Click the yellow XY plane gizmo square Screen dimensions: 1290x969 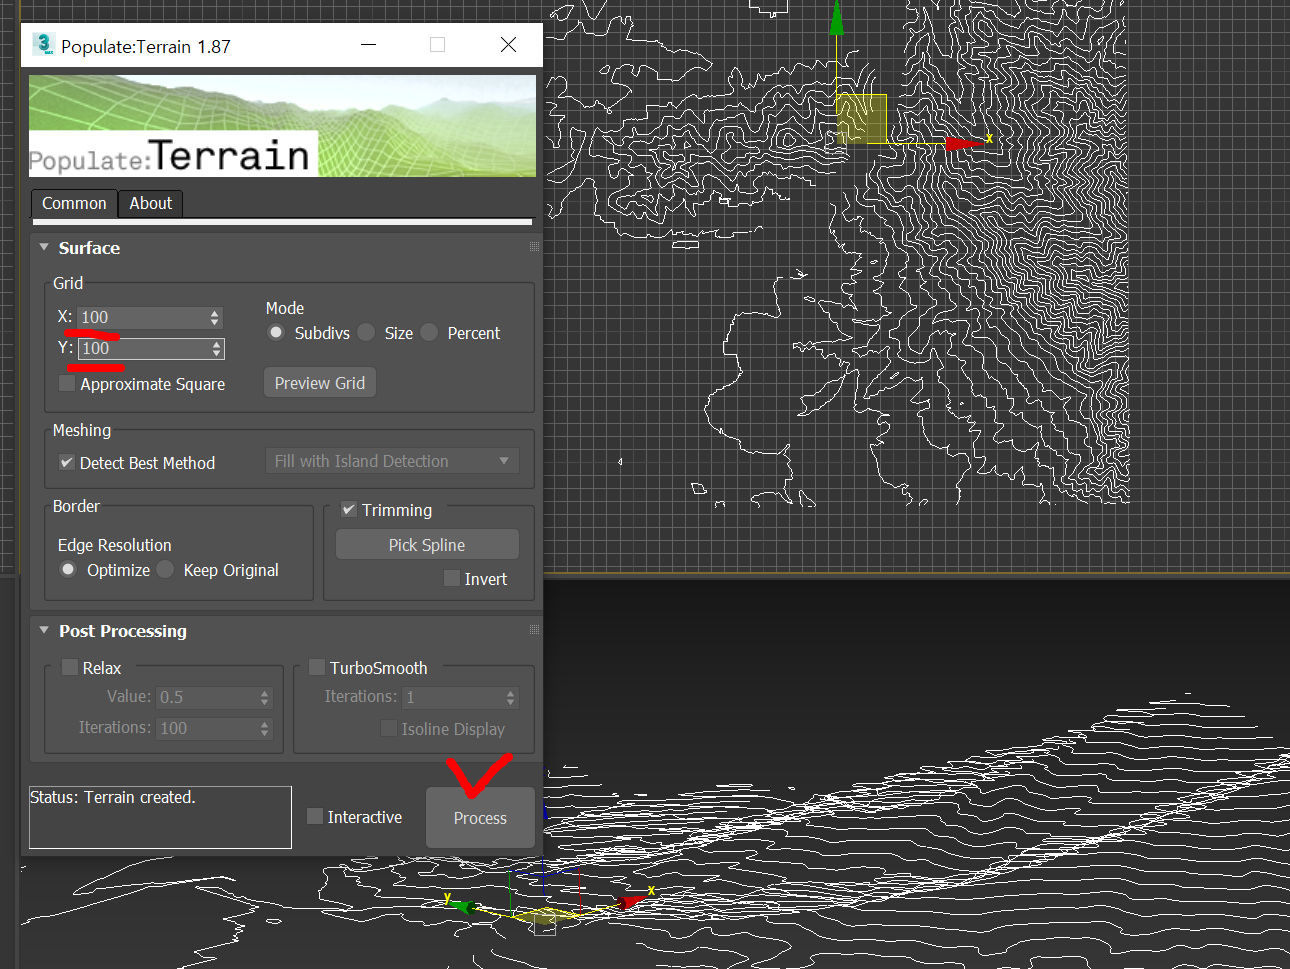[861, 119]
